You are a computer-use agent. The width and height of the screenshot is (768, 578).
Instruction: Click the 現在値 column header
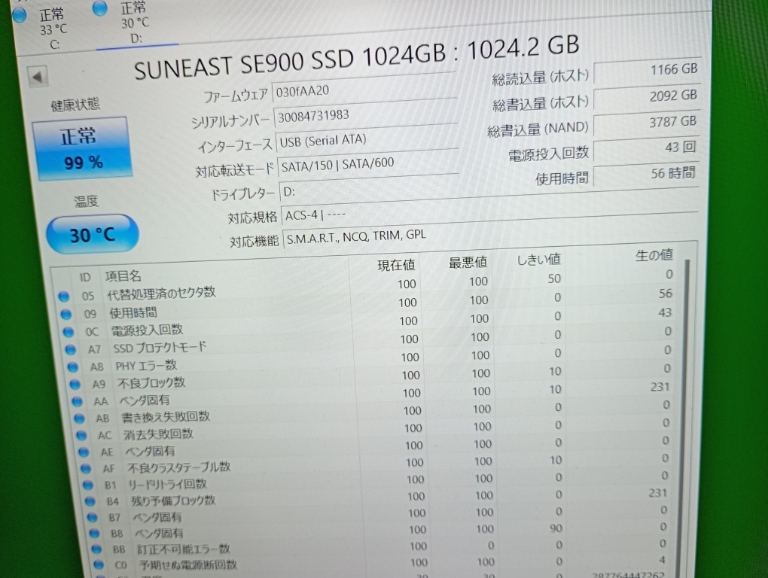click(396, 265)
